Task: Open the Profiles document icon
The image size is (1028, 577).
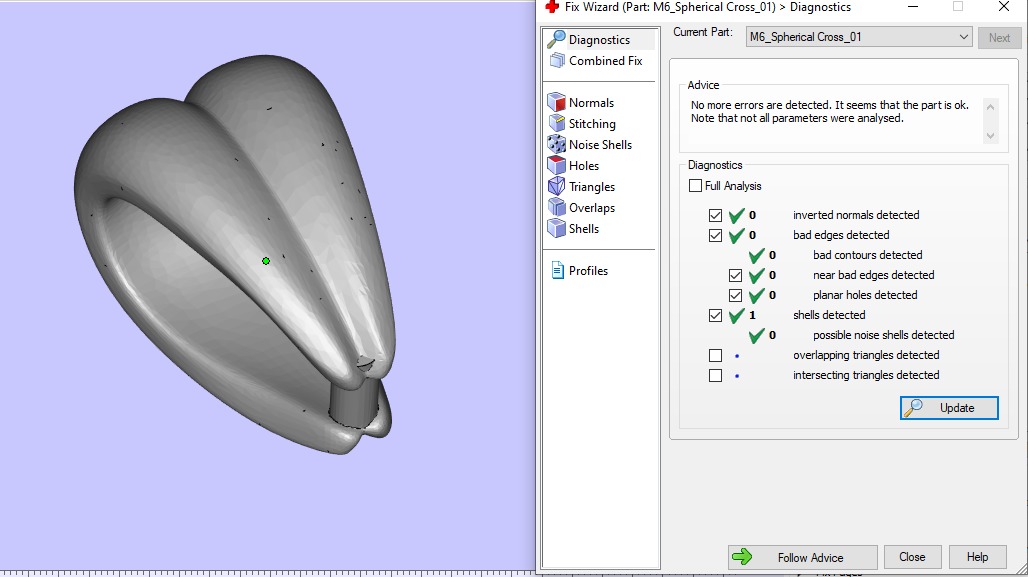Action: [x=557, y=270]
